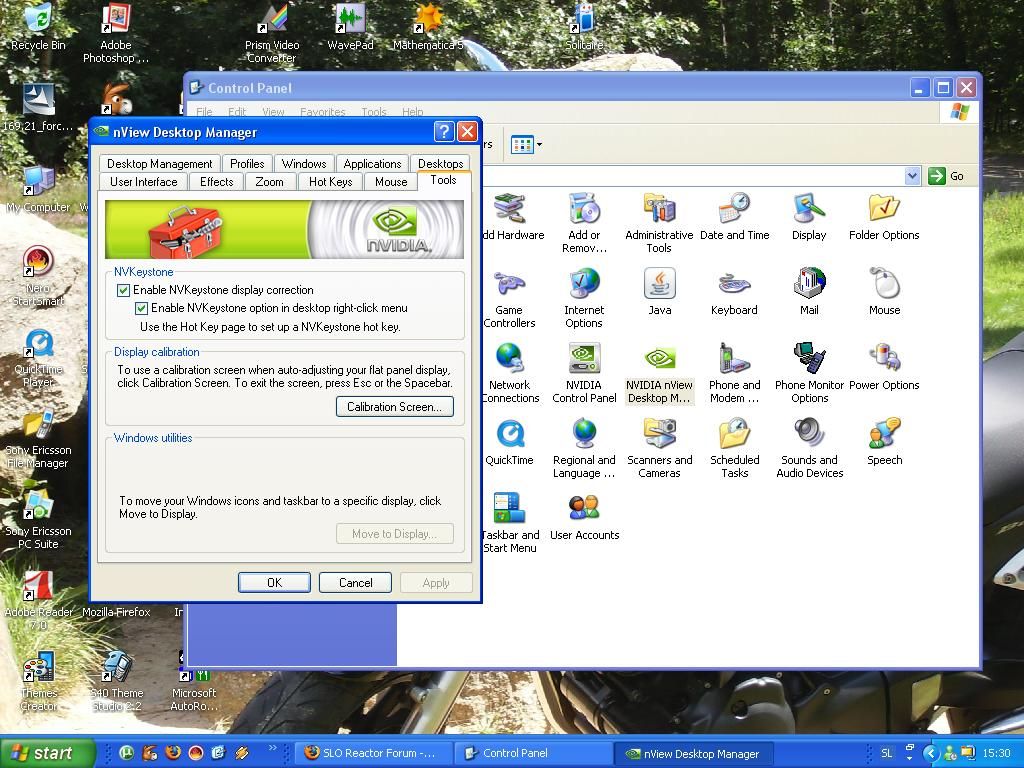Open Taskbar and Start Menu icon

(x=510, y=523)
